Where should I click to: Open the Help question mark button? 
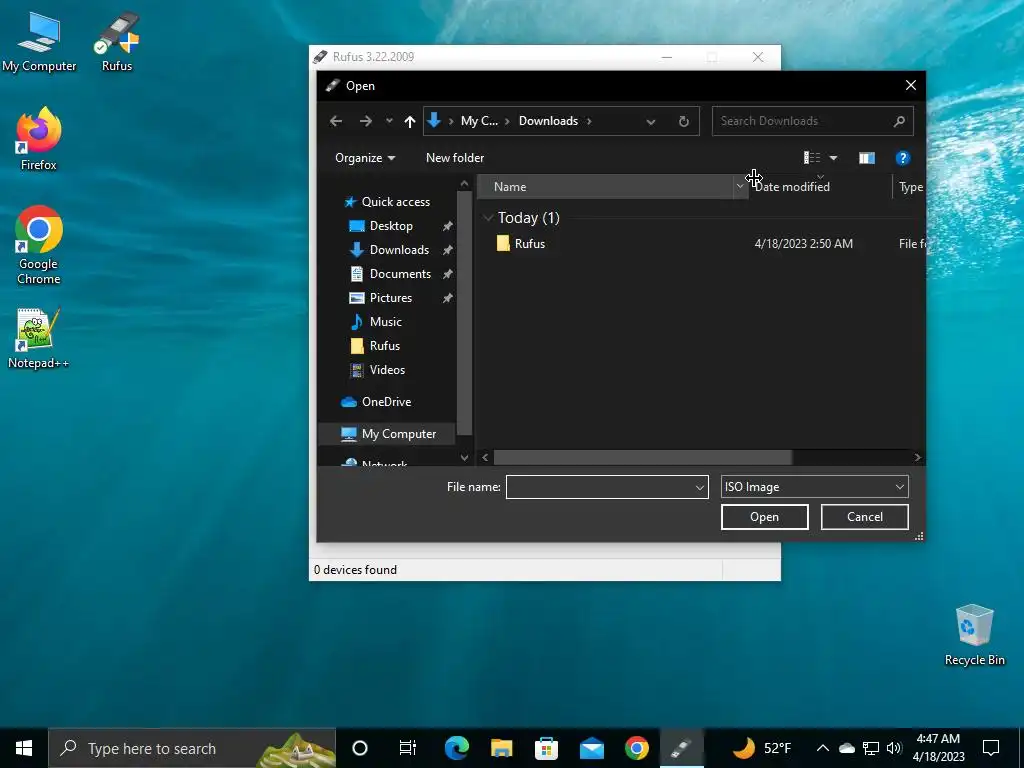[x=903, y=158]
